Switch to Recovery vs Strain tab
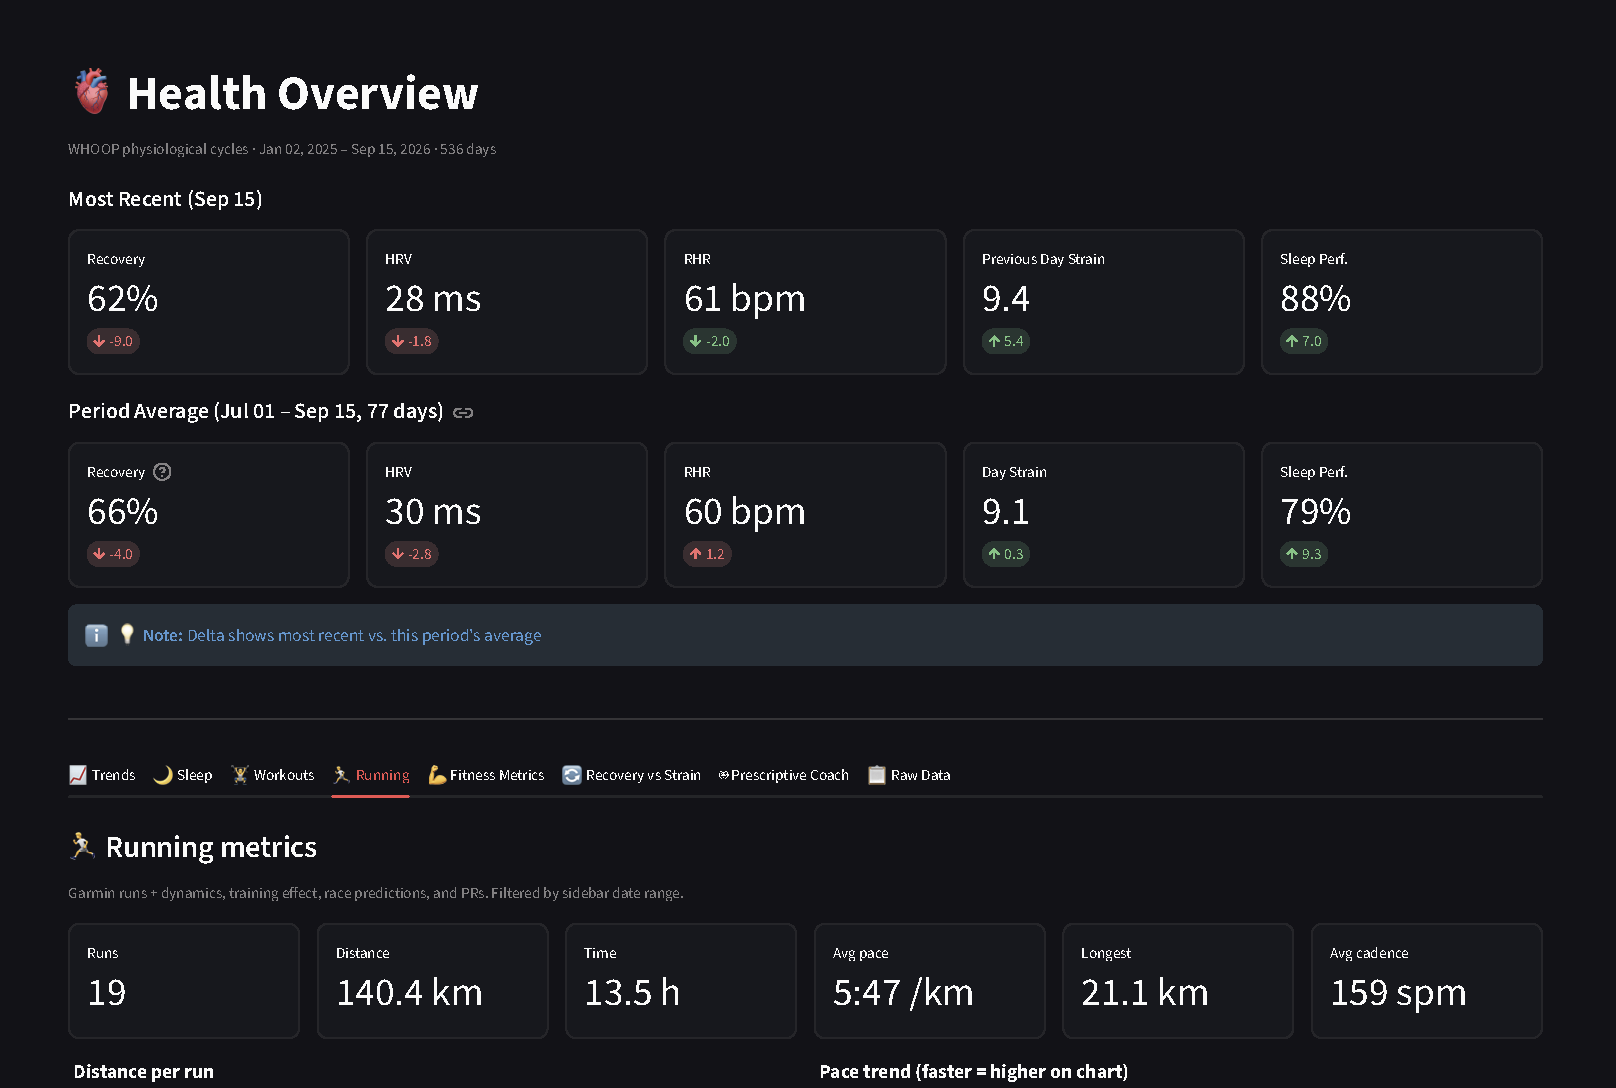1616x1088 pixels. click(x=631, y=775)
